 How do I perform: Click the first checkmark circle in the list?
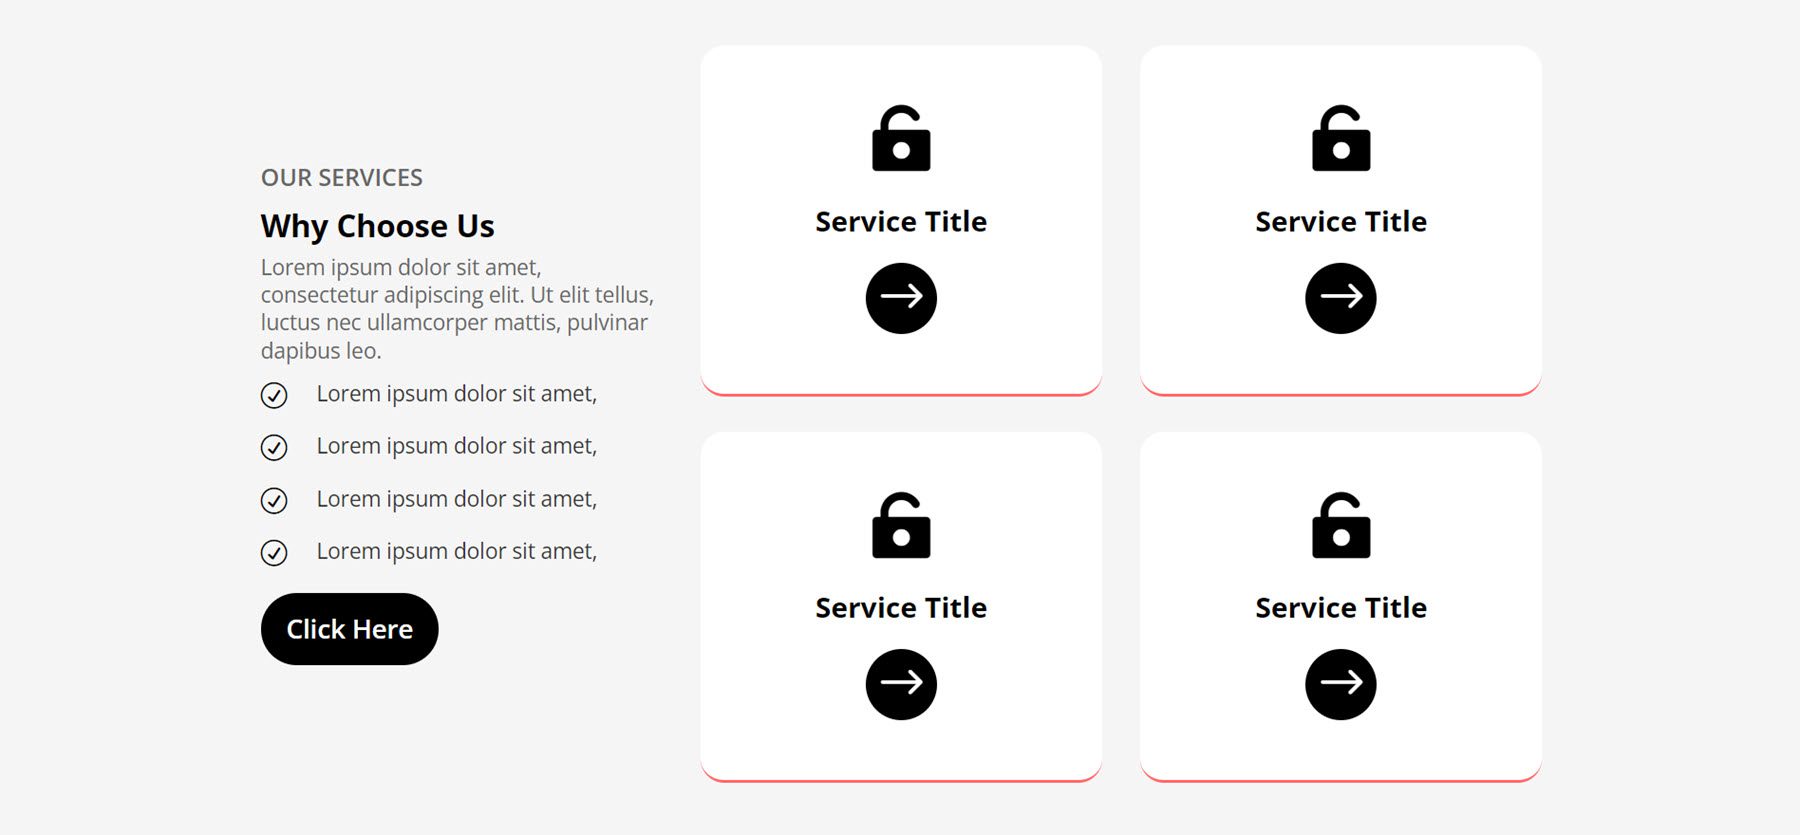click(274, 395)
